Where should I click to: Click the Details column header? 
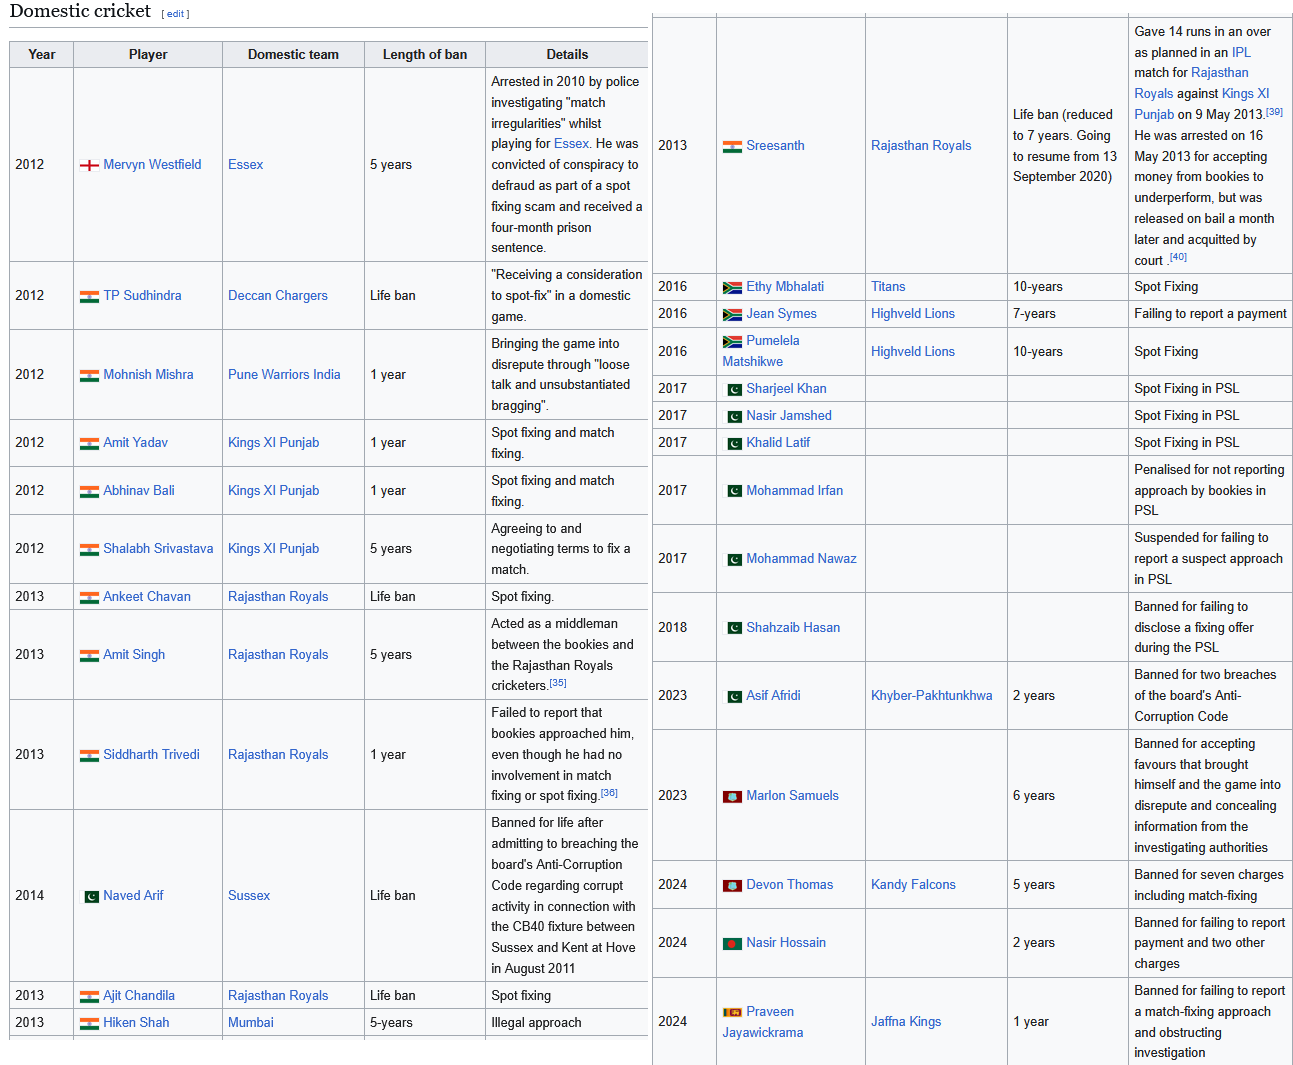(x=567, y=55)
